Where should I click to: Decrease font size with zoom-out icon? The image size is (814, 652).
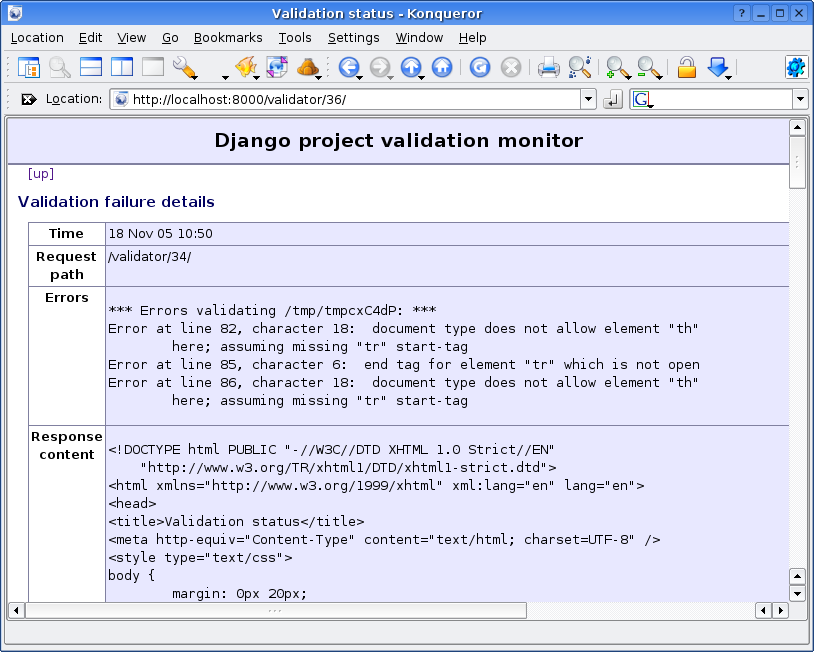click(648, 67)
